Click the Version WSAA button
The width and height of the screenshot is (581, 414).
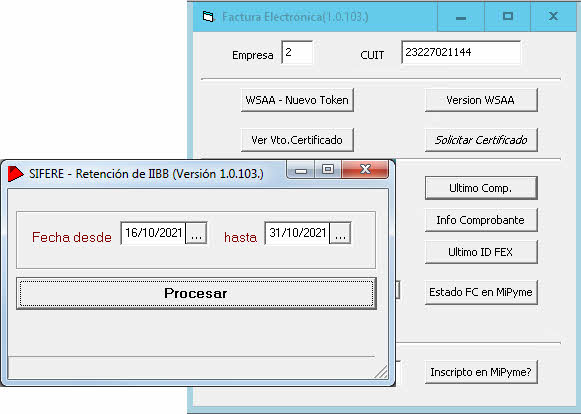click(x=481, y=100)
